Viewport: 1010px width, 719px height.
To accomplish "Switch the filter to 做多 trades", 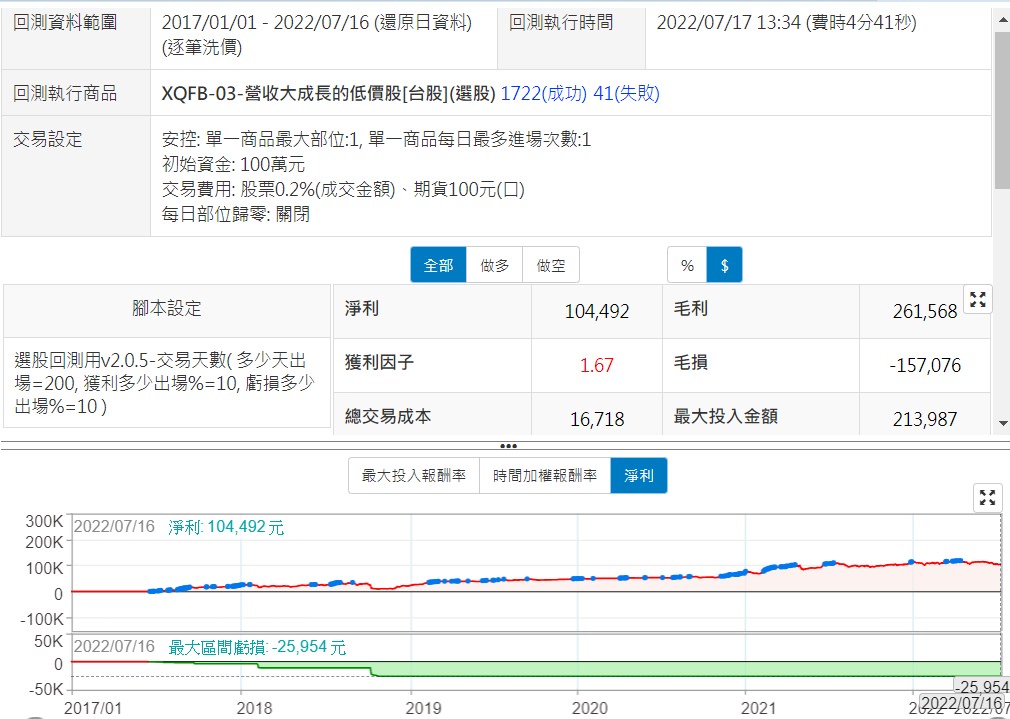I will coord(494,265).
